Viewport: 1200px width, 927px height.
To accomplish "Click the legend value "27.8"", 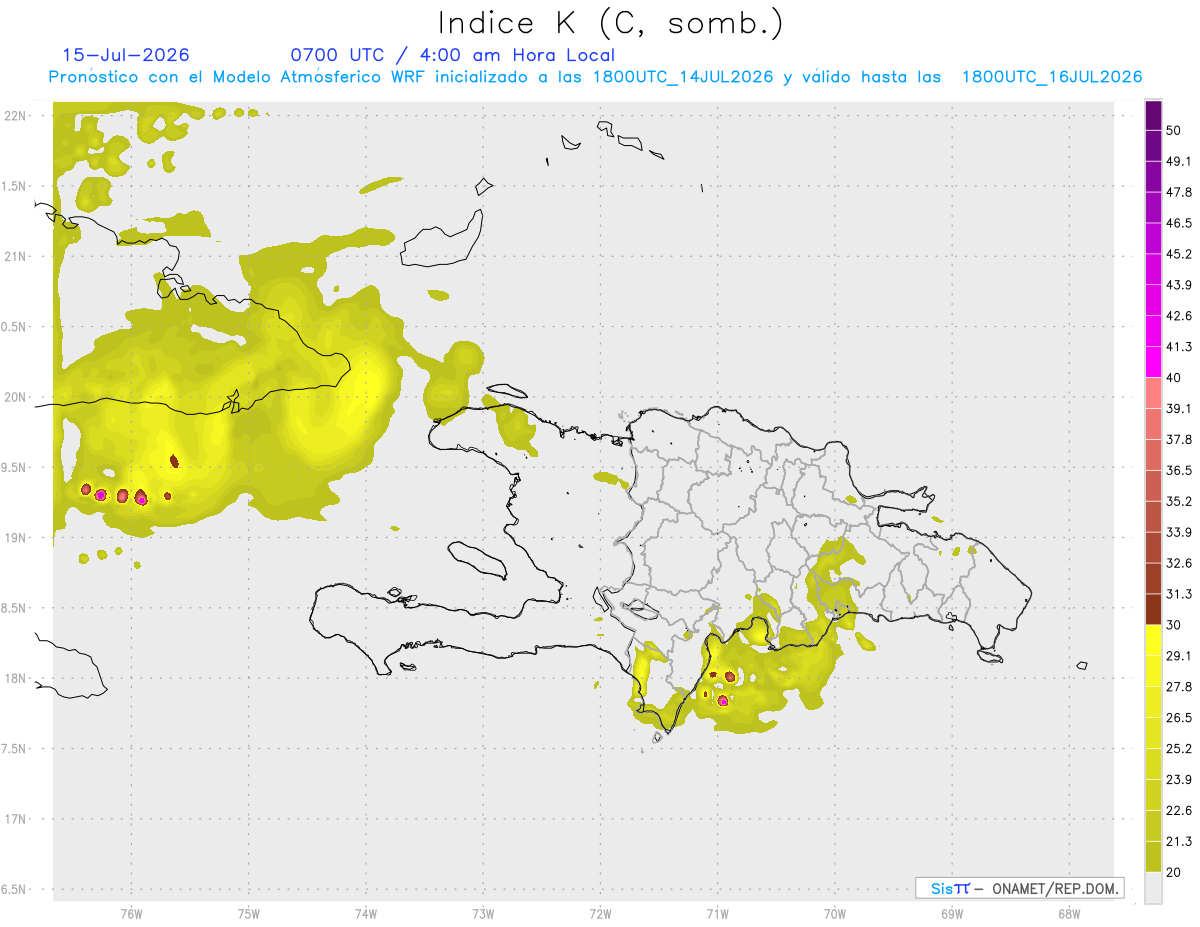I will pyautogui.click(x=1179, y=687).
